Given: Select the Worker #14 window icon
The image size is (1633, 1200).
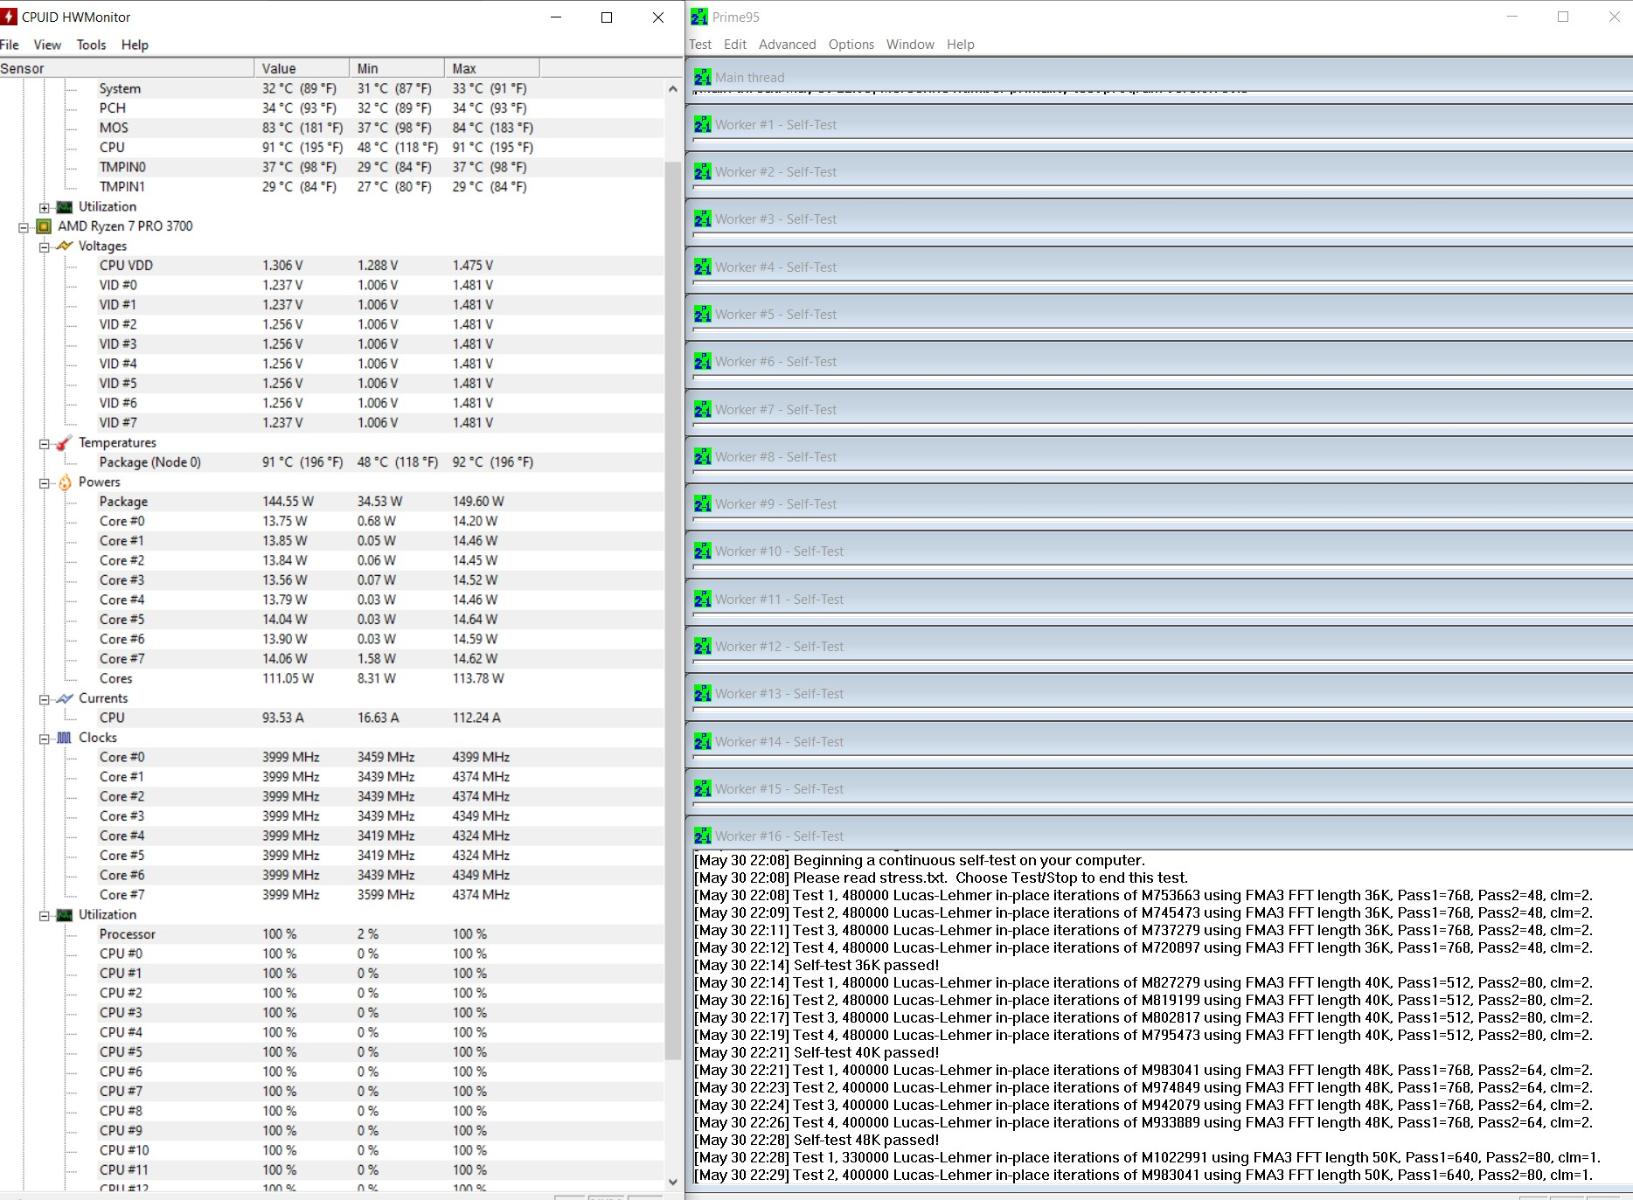Looking at the screenshot, I should 703,741.
